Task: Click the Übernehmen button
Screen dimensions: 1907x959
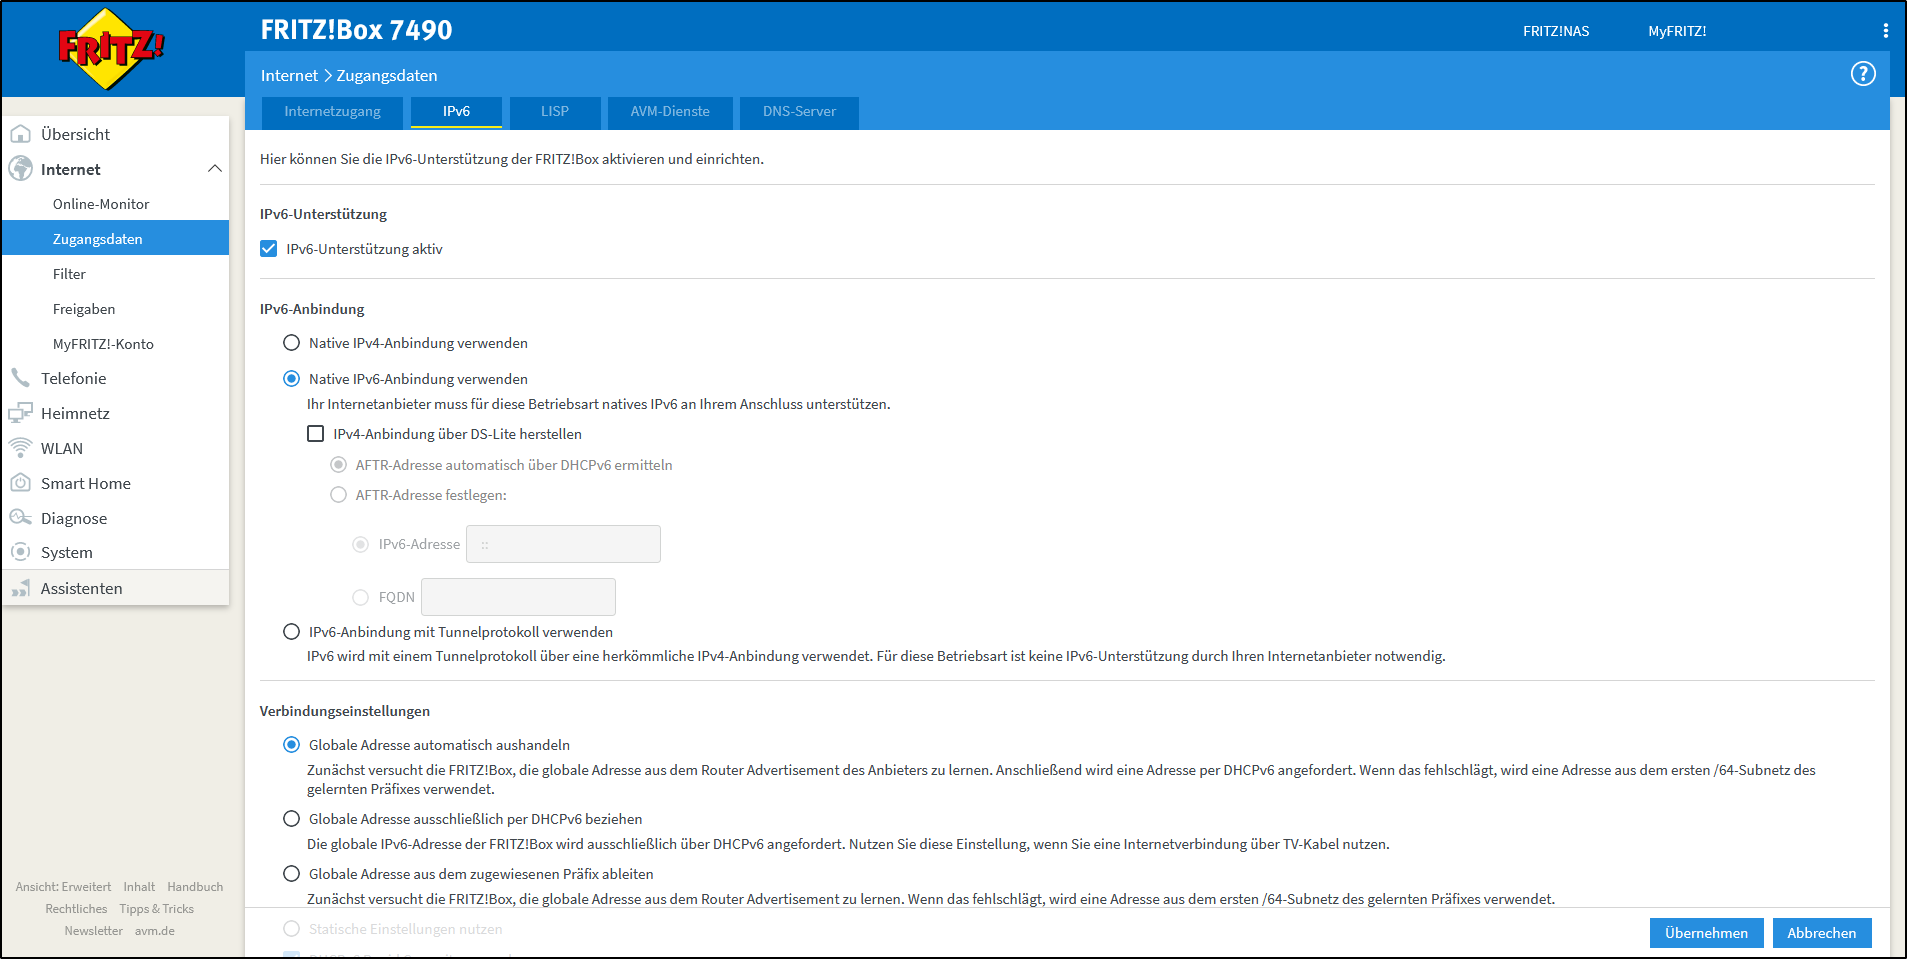Action: 1706,933
